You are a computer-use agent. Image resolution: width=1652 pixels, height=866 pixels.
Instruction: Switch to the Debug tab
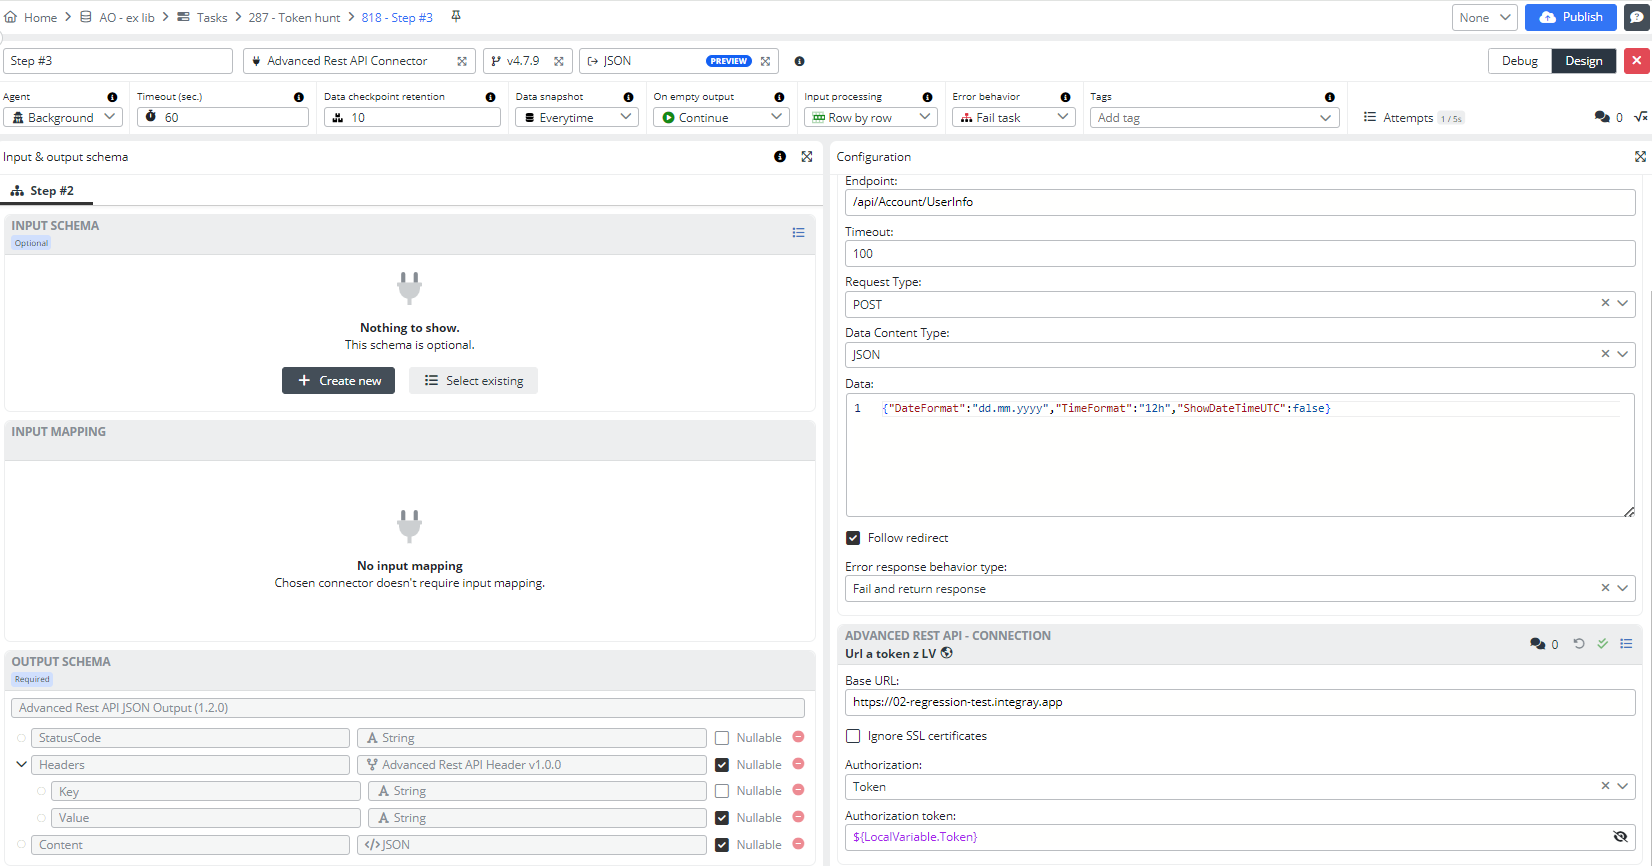(1519, 61)
